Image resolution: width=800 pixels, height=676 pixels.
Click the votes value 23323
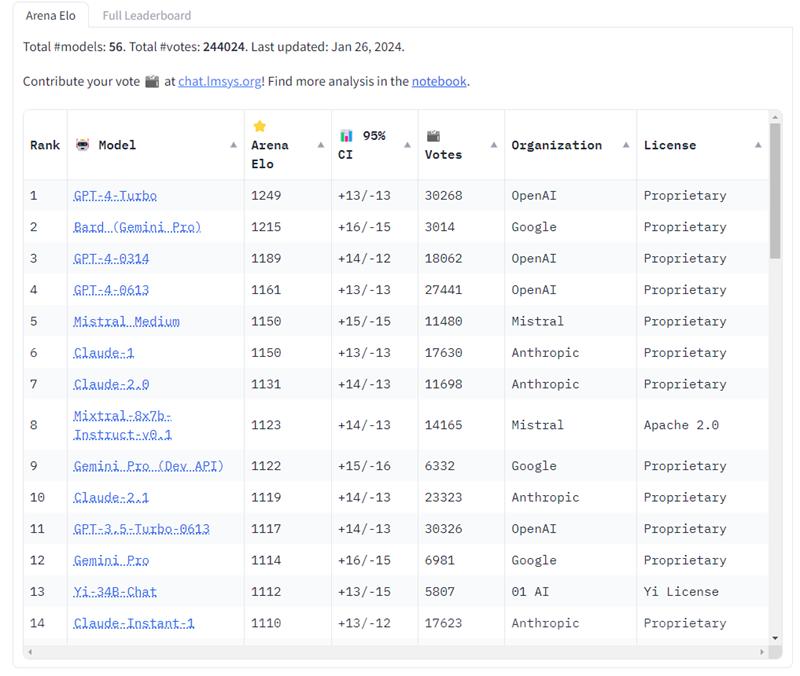tap(443, 497)
